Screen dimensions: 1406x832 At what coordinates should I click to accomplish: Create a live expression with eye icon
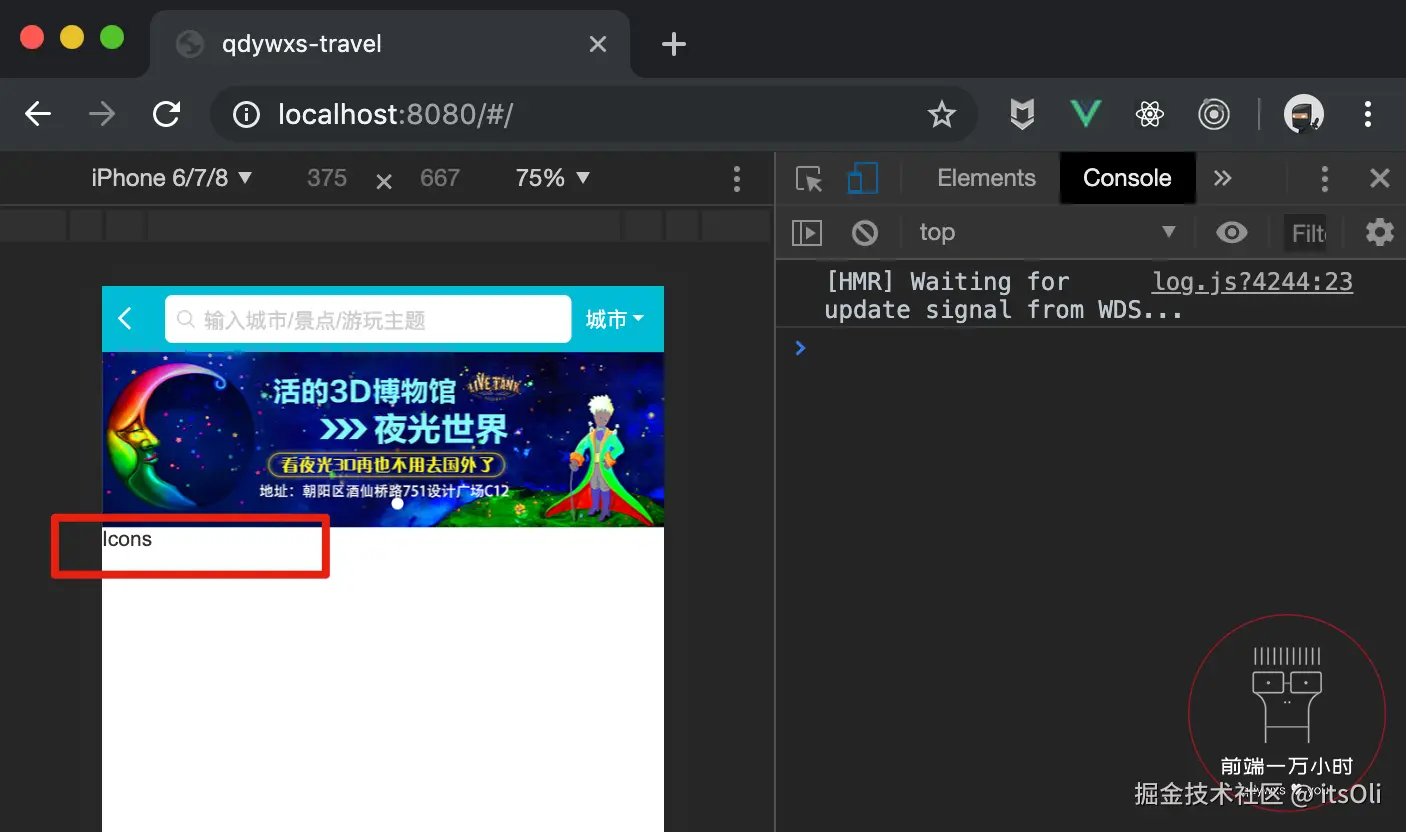pos(1231,233)
